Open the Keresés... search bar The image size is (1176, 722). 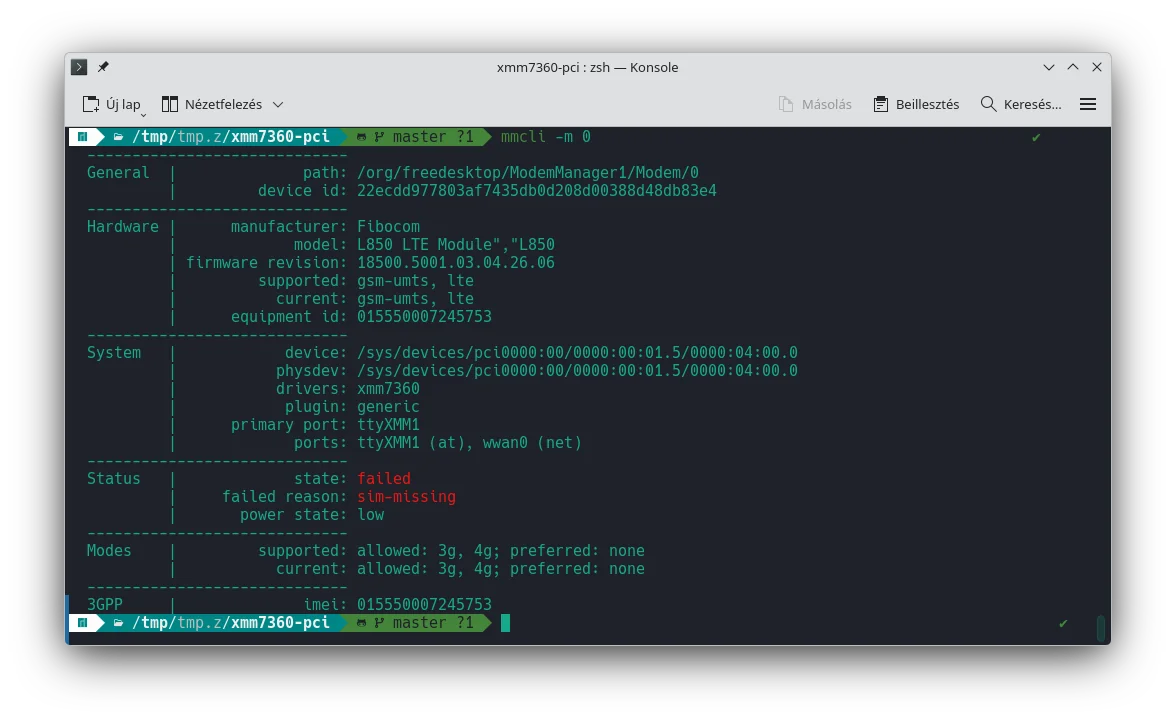[x=1031, y=104]
